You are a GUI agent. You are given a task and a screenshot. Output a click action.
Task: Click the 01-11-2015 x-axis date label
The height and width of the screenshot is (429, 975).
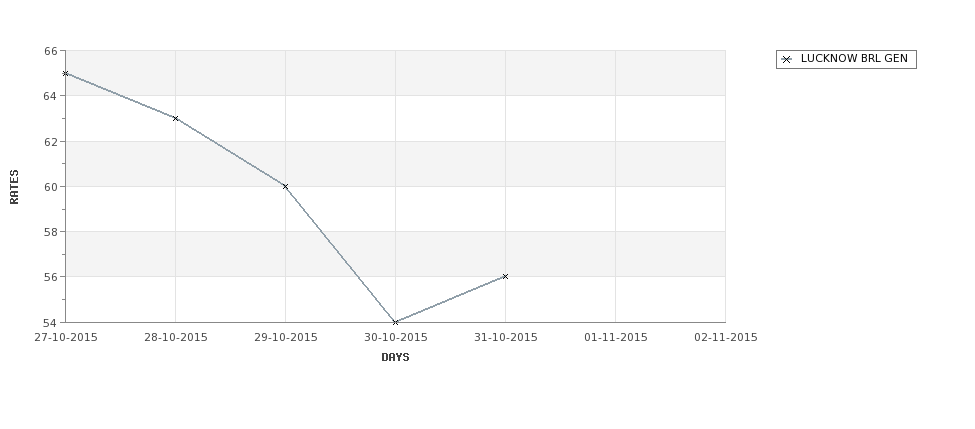(x=616, y=338)
